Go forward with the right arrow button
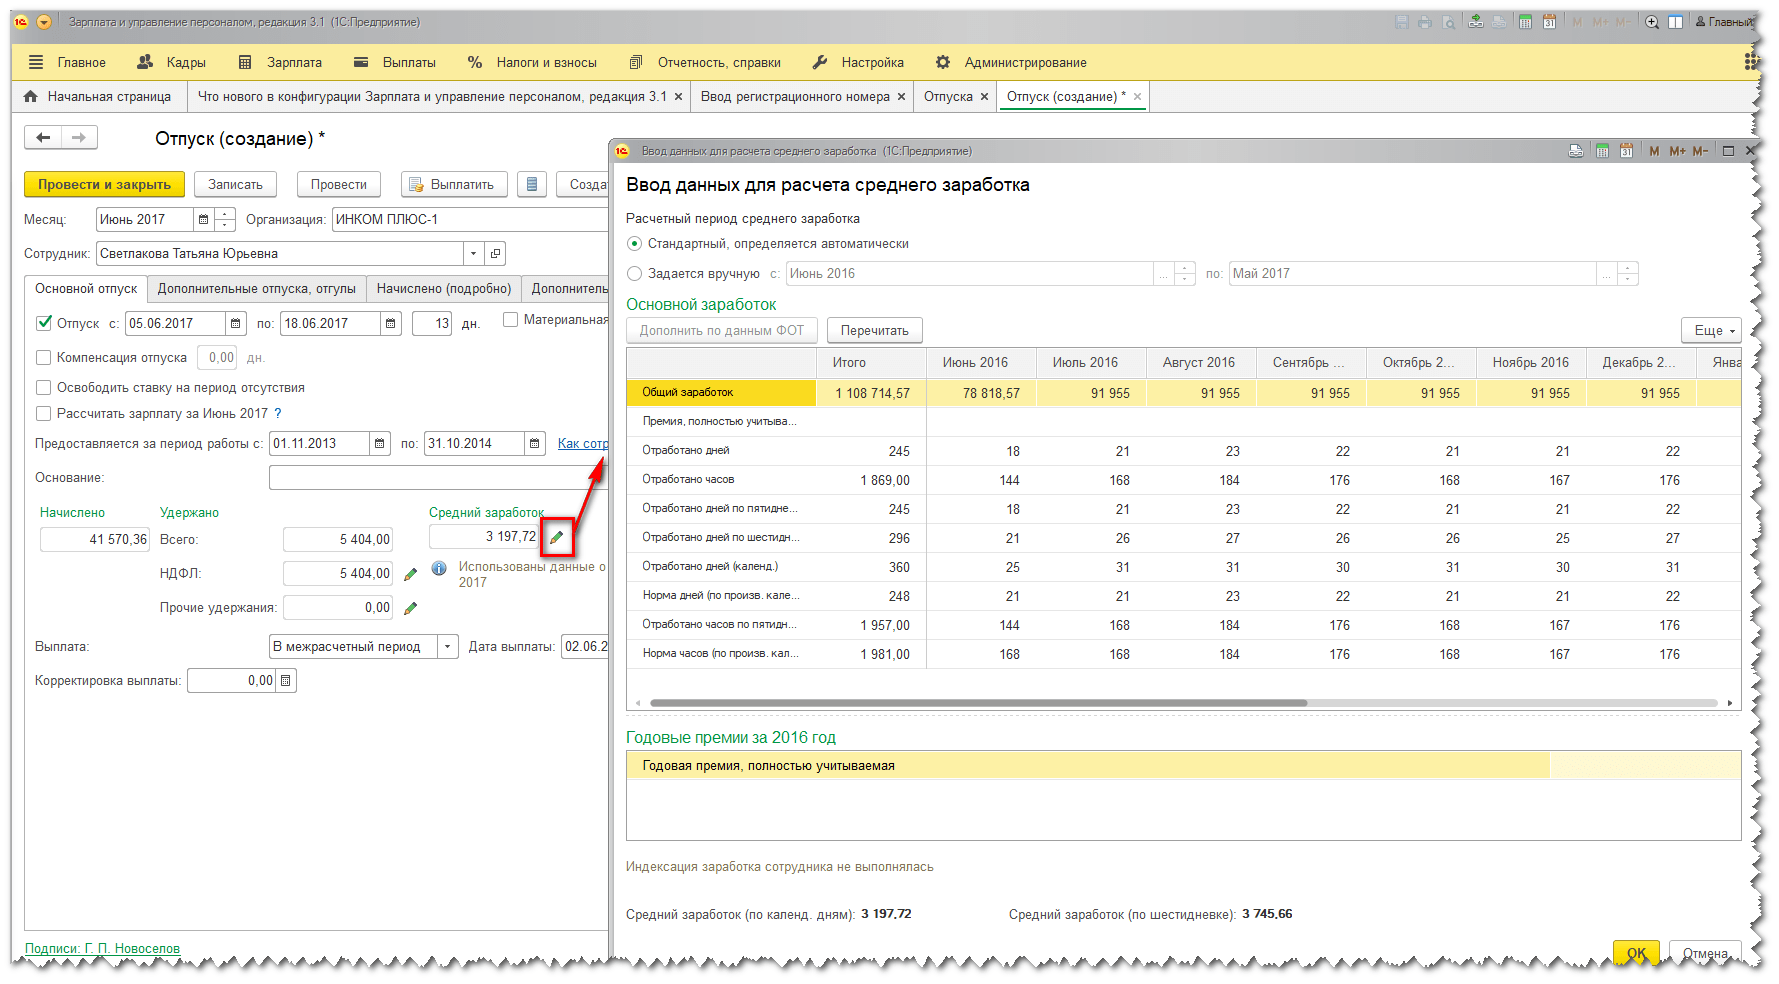 (x=79, y=138)
